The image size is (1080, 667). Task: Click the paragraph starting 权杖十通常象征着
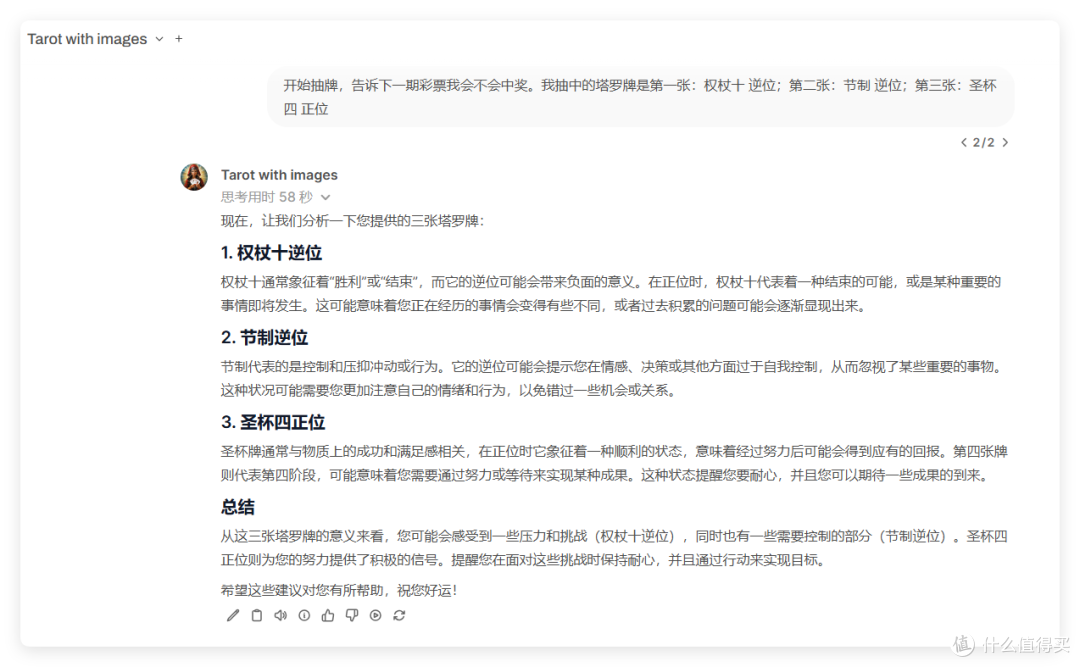pyautogui.click(x=611, y=294)
